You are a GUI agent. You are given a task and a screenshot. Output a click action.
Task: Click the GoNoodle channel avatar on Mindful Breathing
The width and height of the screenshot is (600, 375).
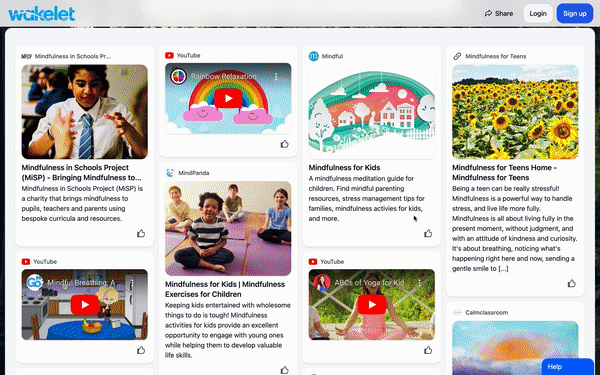tap(35, 283)
